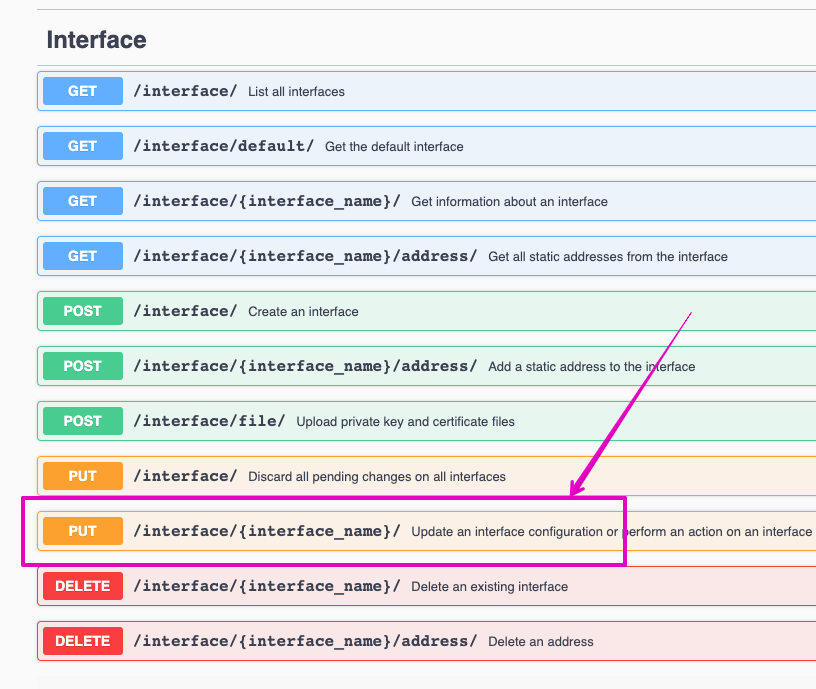The height and width of the screenshot is (689, 816).
Task: Click 'Add a static address to the interface' text
Action: point(591,367)
